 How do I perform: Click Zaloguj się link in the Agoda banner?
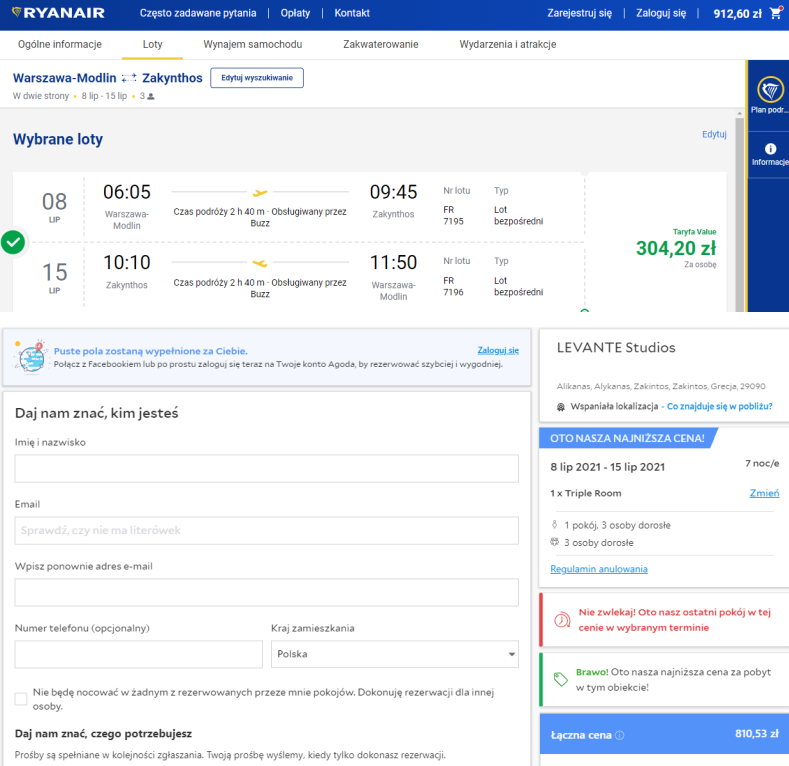point(498,350)
